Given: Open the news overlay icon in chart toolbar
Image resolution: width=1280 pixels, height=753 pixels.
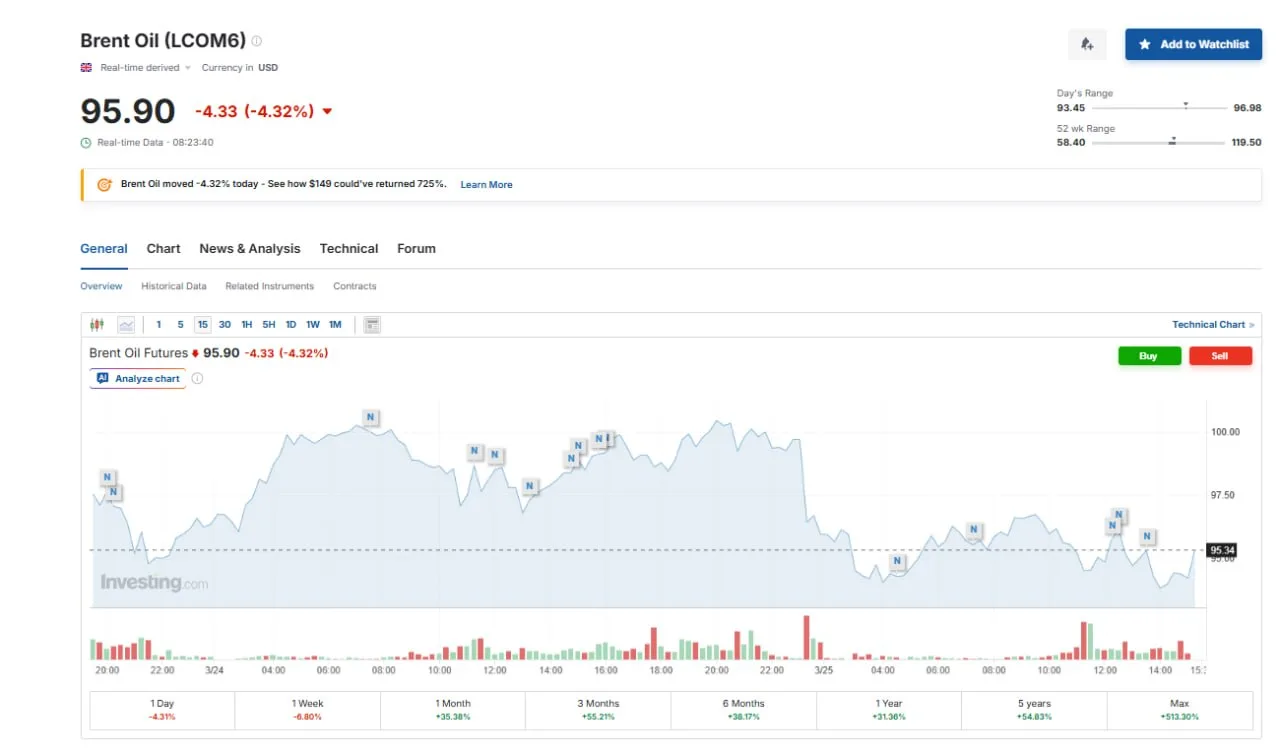Looking at the screenshot, I should 372,324.
